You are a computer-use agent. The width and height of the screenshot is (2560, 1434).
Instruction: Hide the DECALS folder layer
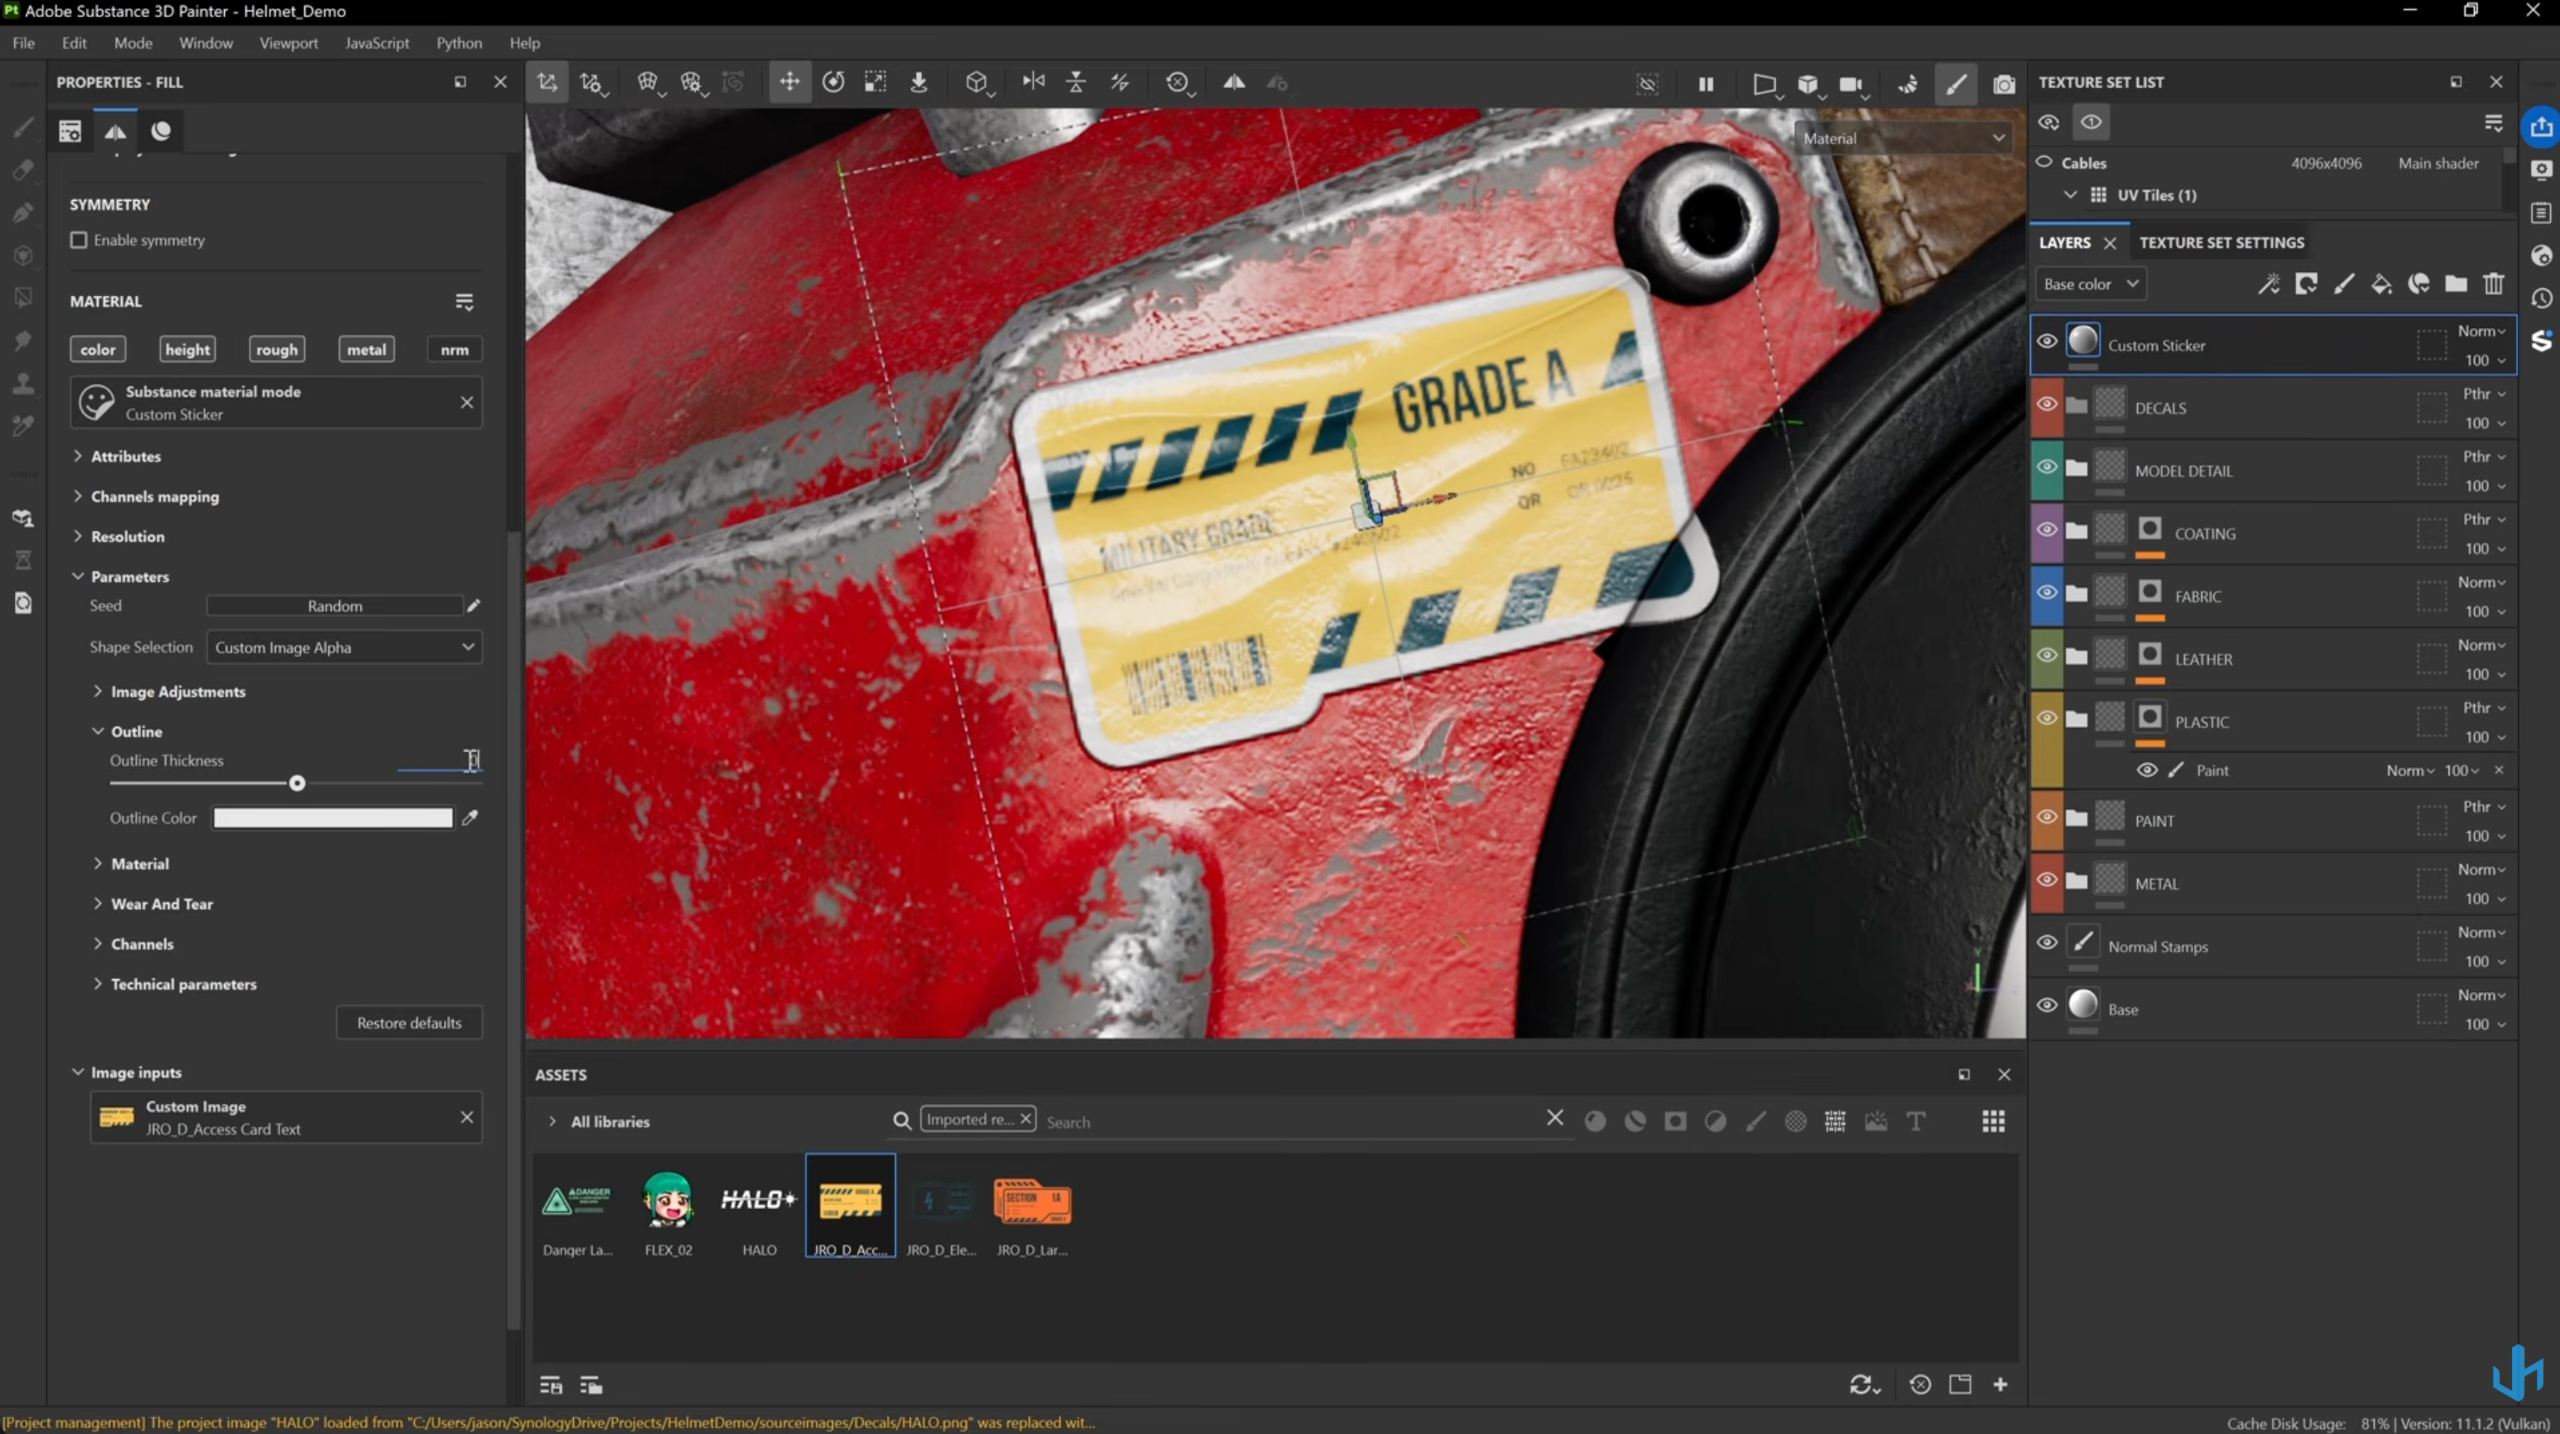(x=2047, y=404)
